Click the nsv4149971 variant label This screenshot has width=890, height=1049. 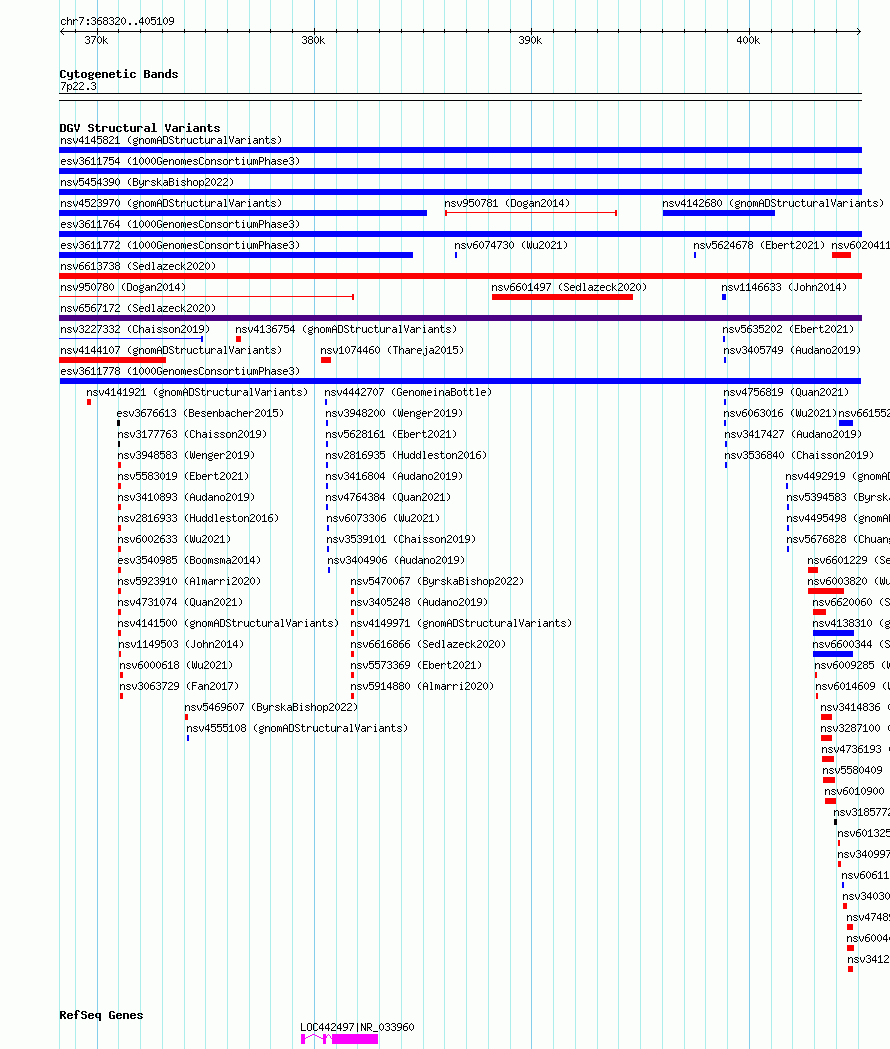[461, 624]
